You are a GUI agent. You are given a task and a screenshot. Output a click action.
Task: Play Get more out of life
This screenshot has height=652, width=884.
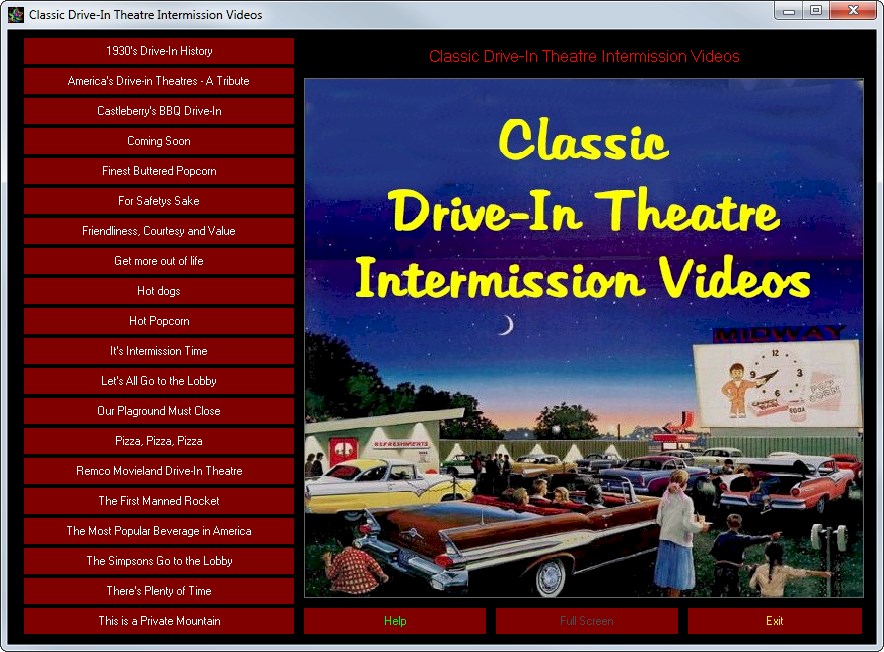(159, 261)
